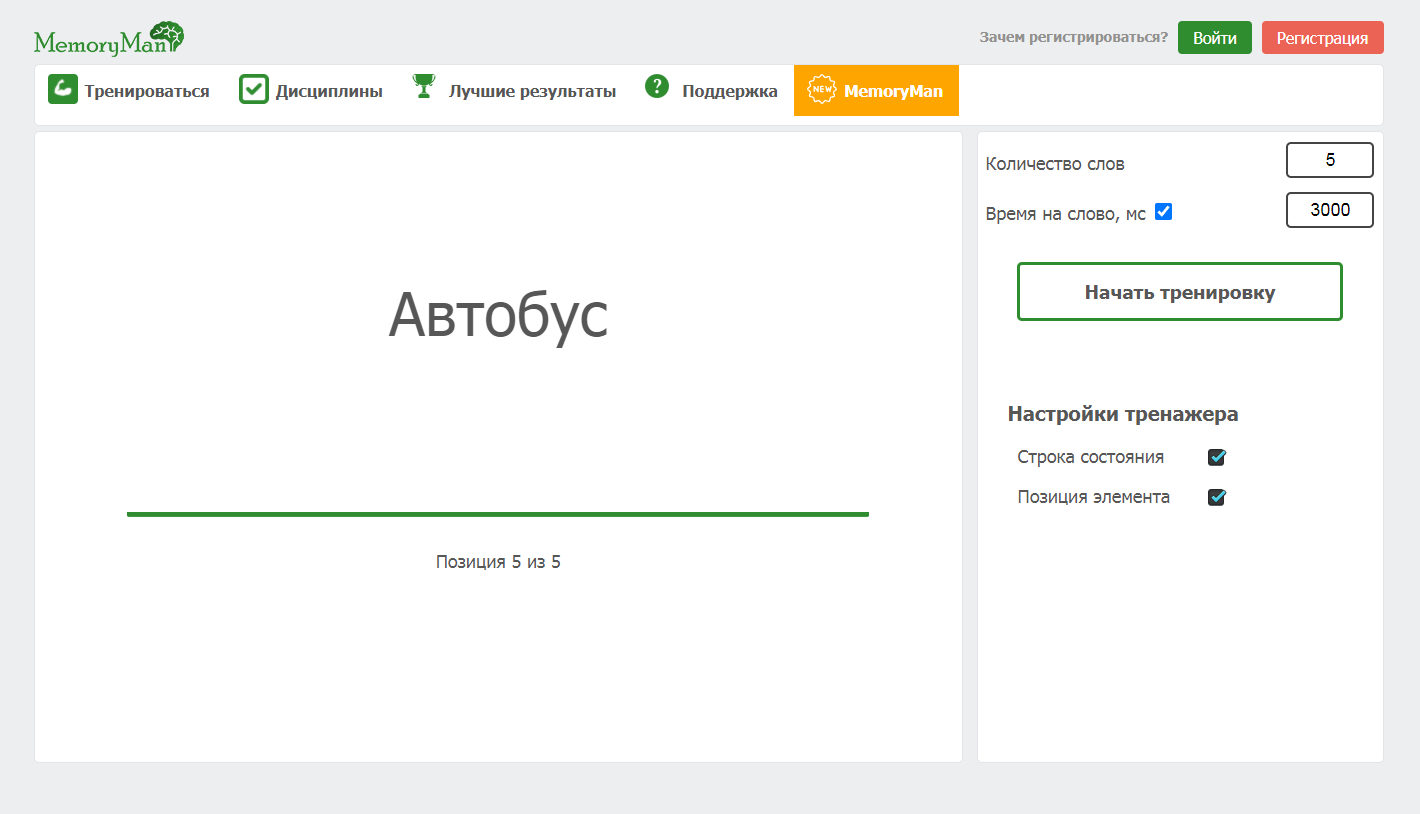Click the question mark icon beside Поддержка
This screenshot has height=814, width=1420.
(x=657, y=86)
